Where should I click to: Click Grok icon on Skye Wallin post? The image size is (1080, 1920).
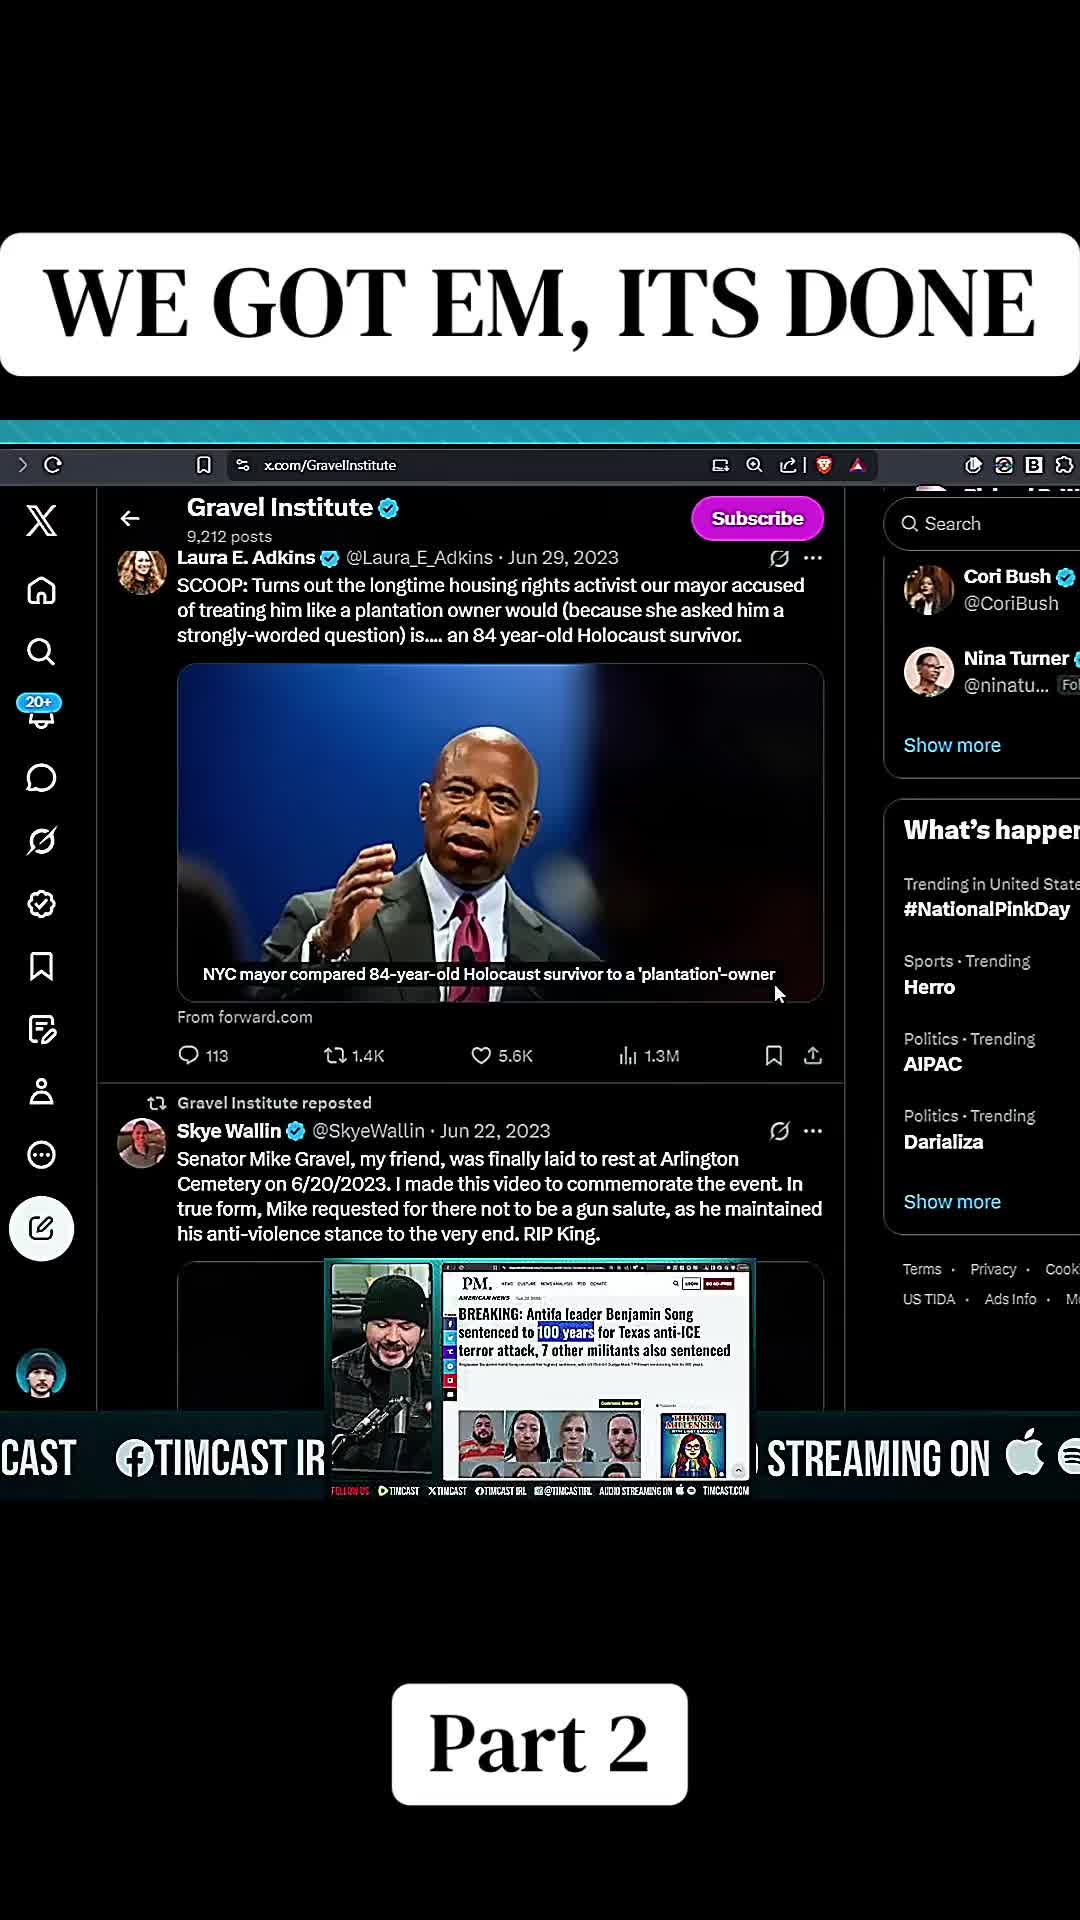779,1131
